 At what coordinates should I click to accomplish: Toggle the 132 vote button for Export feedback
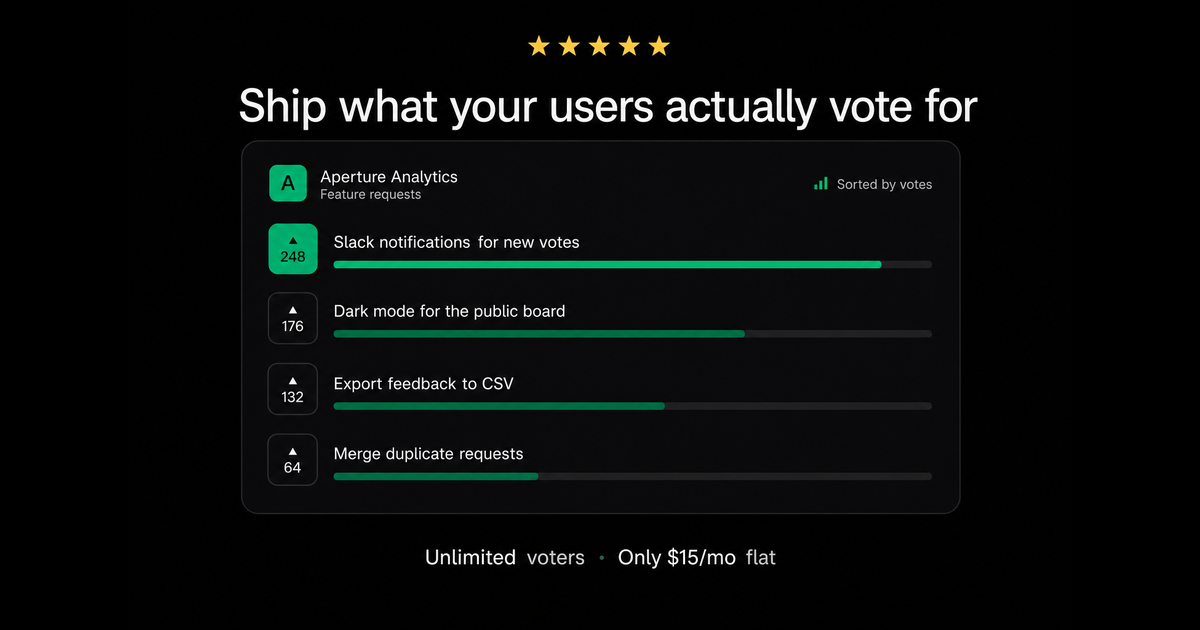(x=293, y=389)
